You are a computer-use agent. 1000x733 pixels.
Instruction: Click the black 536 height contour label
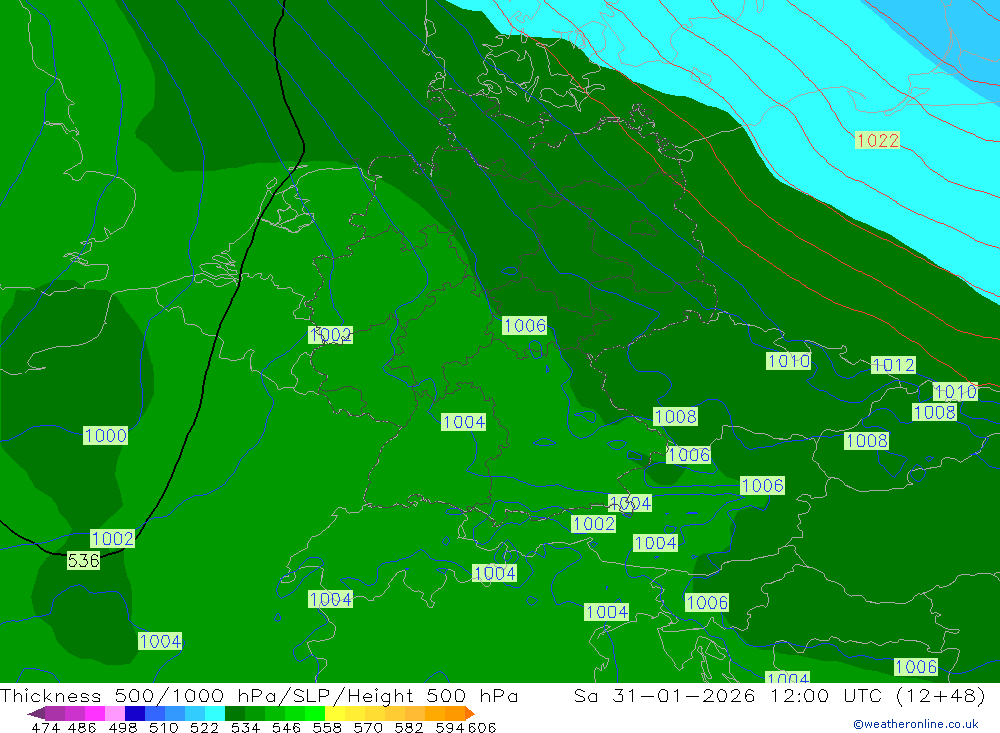click(84, 561)
